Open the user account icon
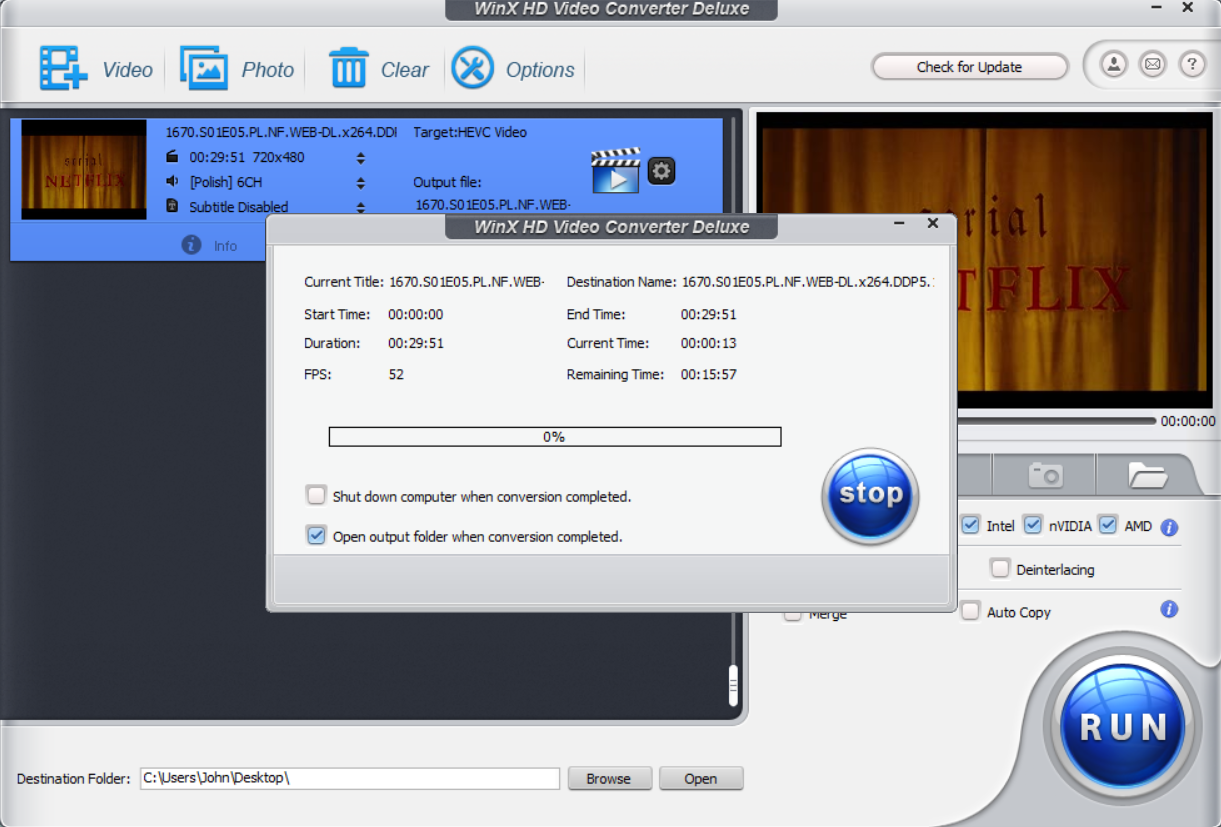The height and width of the screenshot is (827, 1221). pyautogui.click(x=1113, y=65)
